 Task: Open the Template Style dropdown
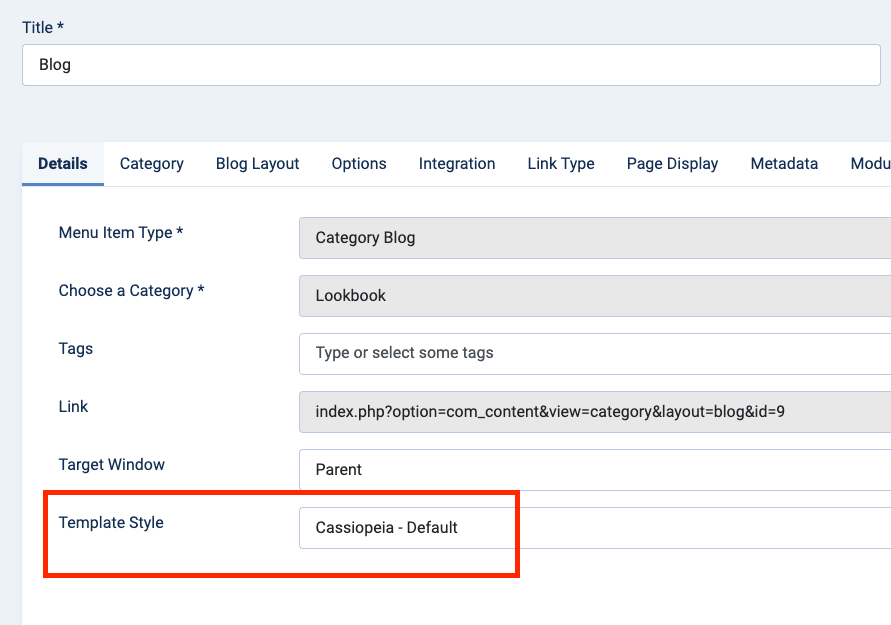tap(594, 527)
